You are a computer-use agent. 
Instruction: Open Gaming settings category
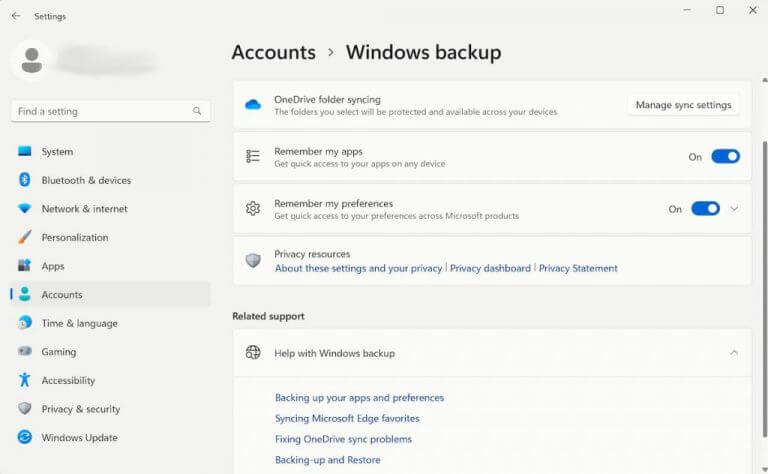(x=111, y=352)
